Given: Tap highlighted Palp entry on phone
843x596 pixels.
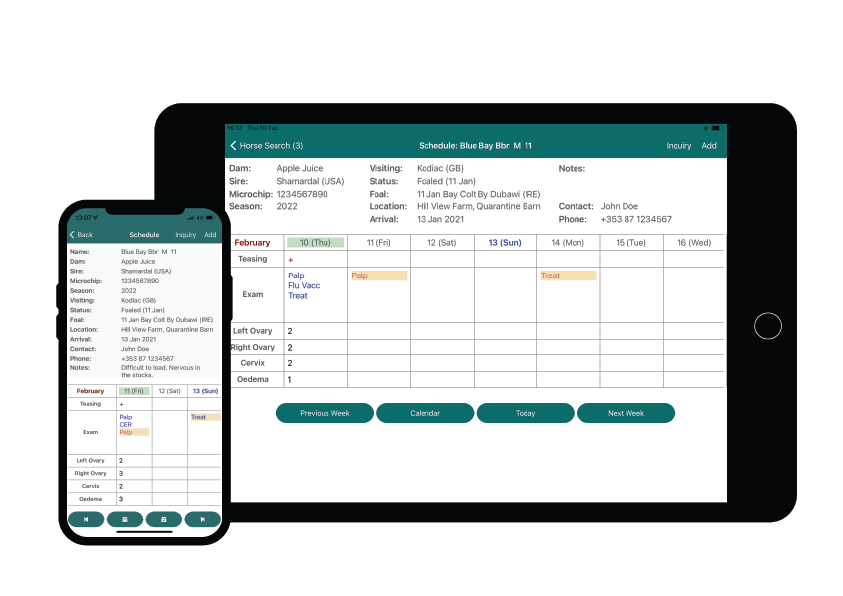Looking at the screenshot, I should 134,432.
